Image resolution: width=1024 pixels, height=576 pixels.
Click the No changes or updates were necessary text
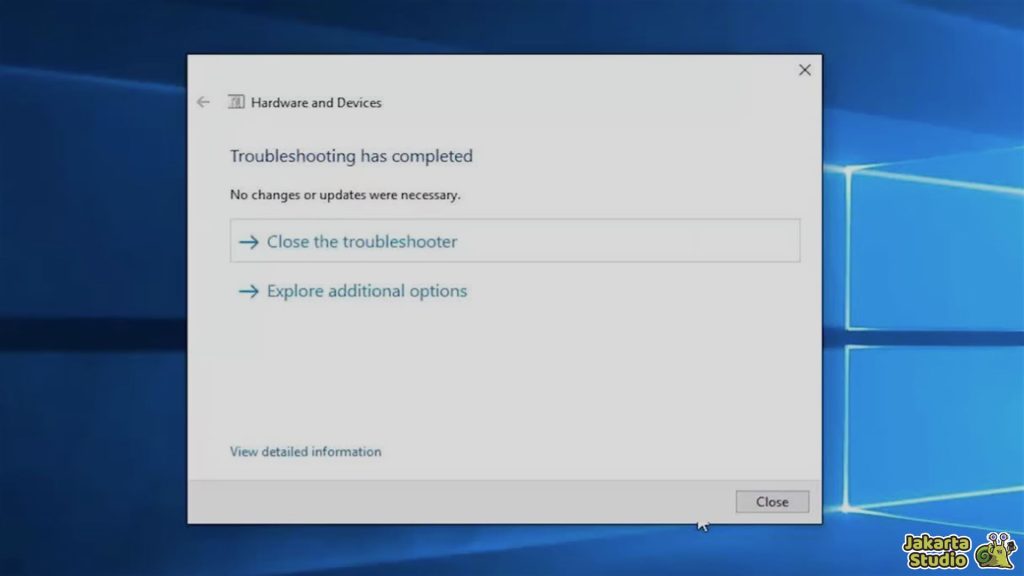(345, 195)
